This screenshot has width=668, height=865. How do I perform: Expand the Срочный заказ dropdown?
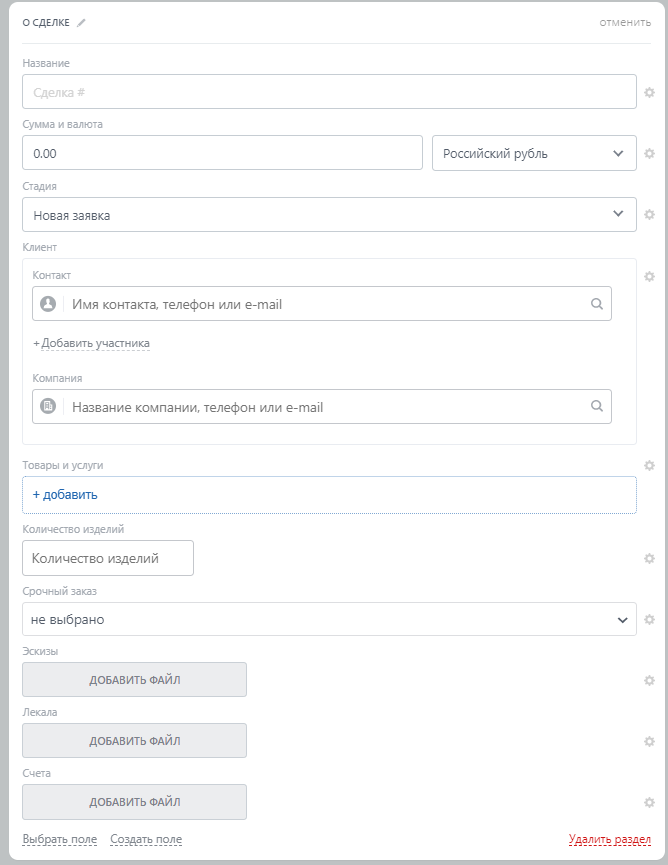(328, 619)
